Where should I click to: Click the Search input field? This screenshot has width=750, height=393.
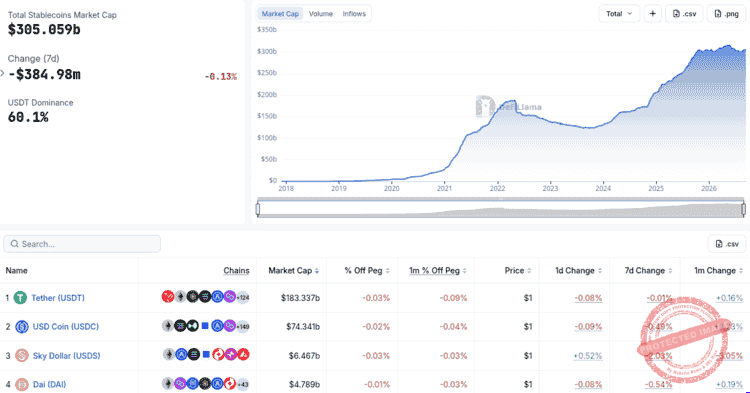pos(82,244)
